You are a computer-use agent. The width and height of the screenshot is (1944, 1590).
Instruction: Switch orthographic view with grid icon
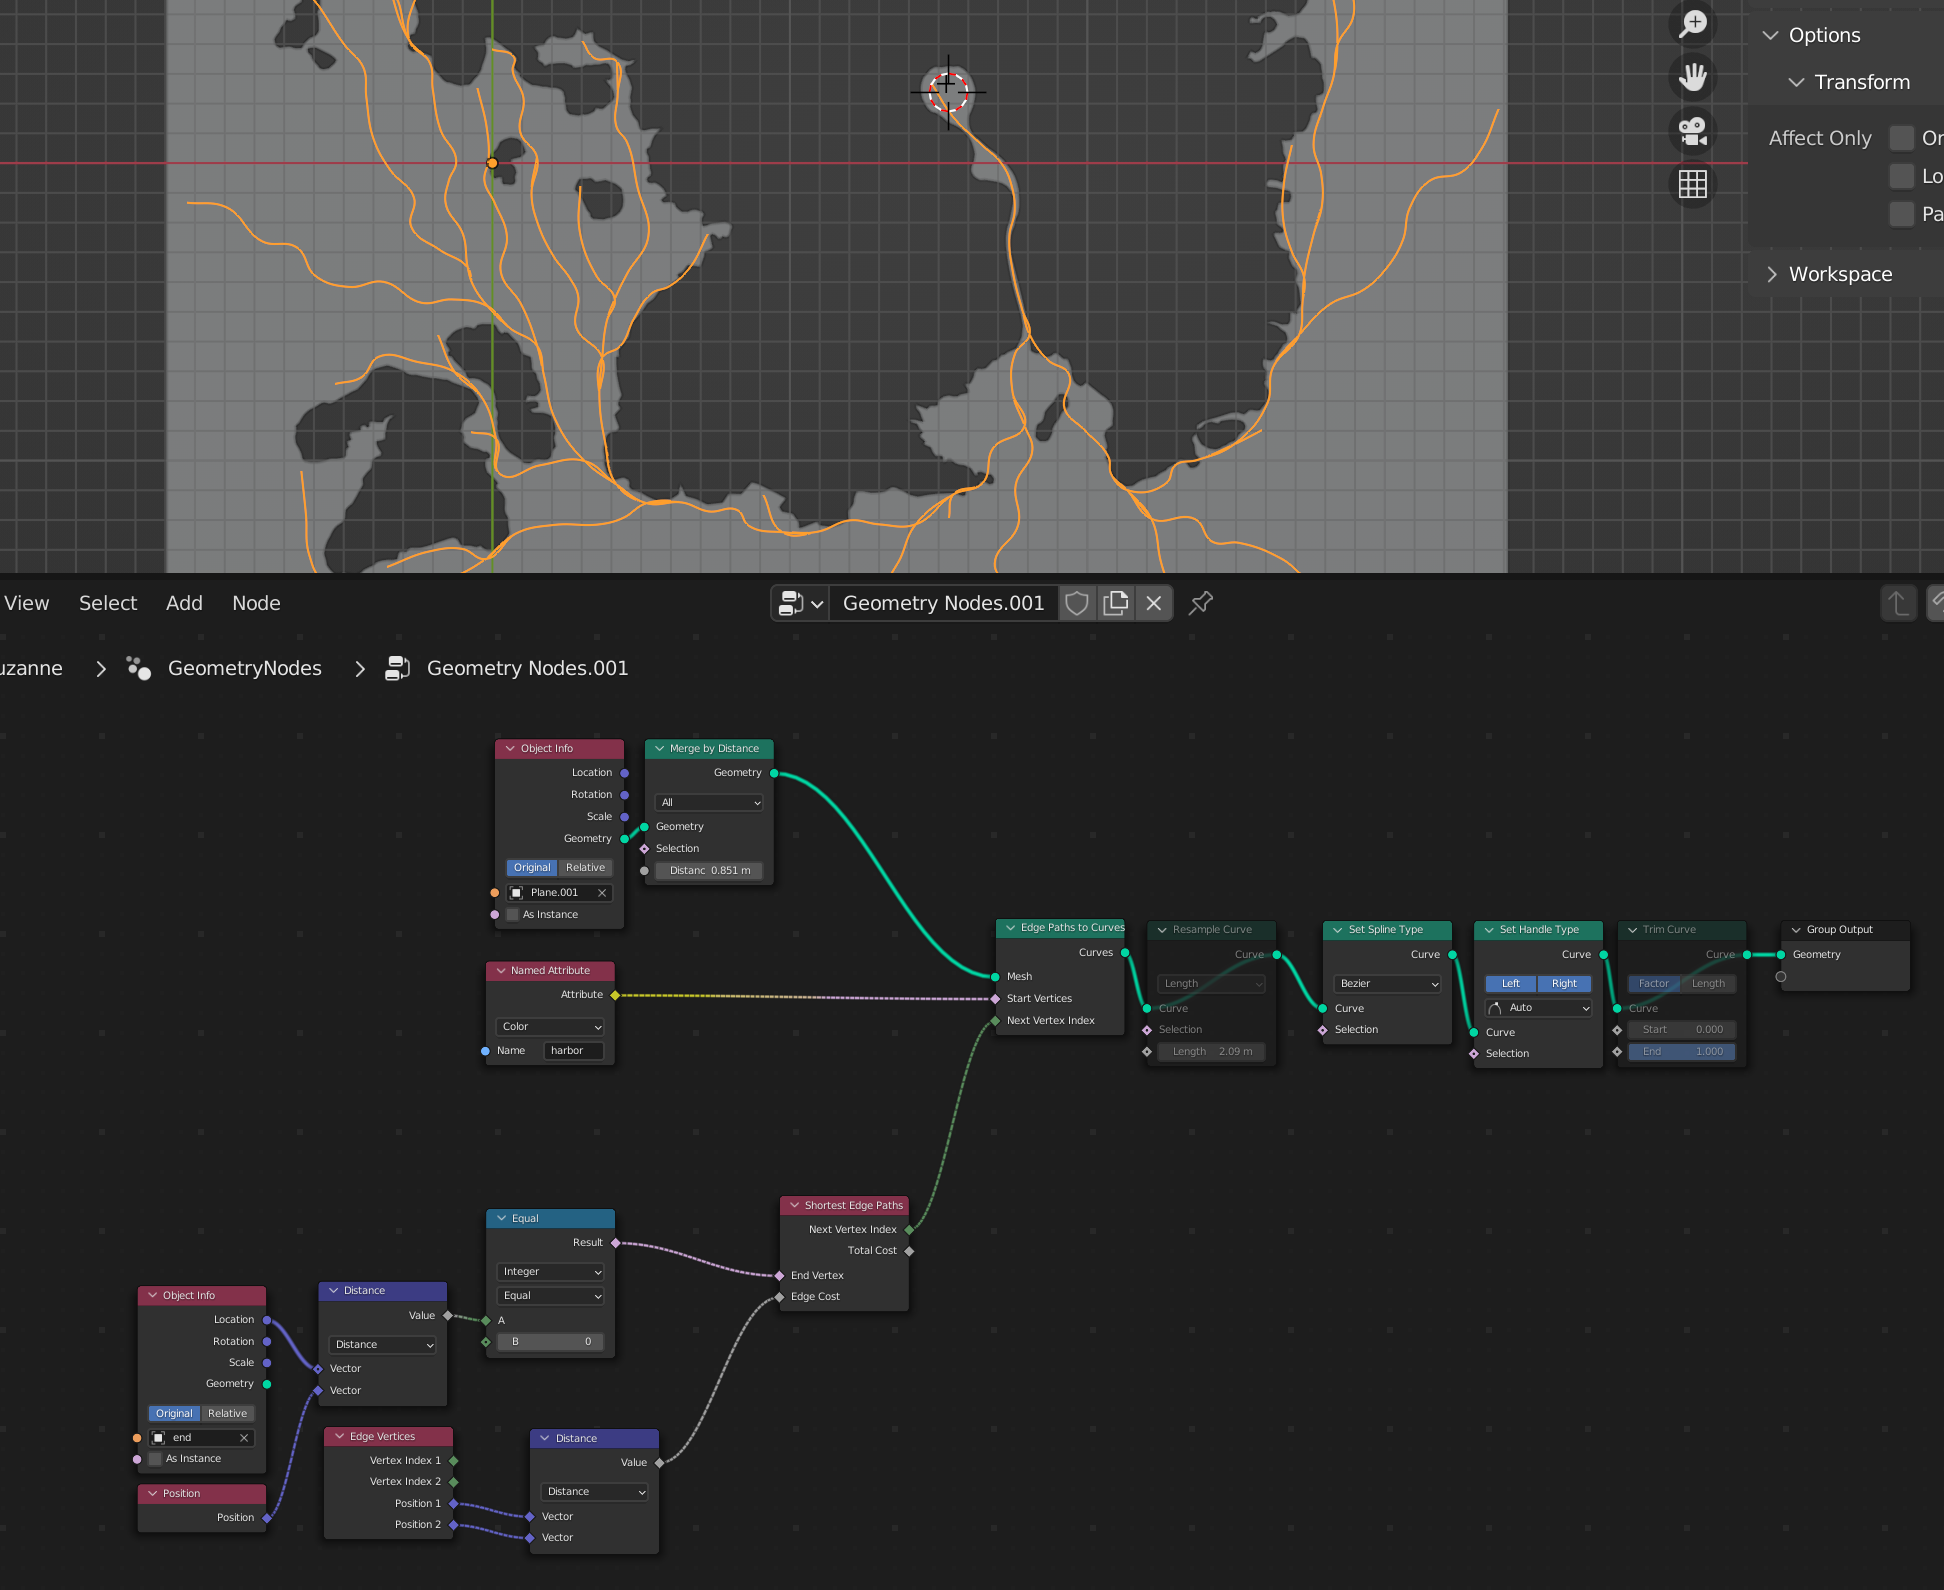1693,184
